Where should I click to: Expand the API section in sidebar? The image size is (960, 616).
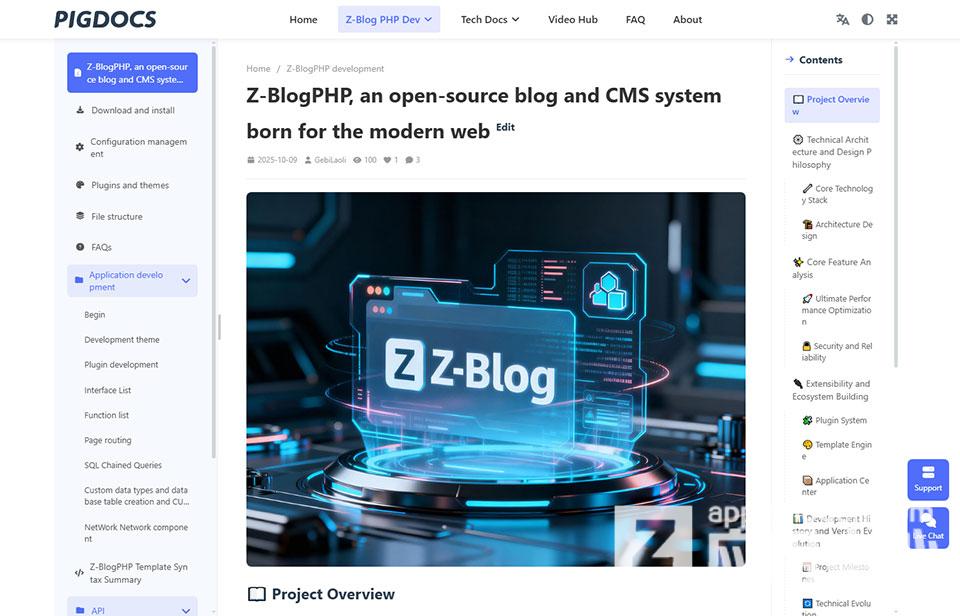[x=186, y=610]
